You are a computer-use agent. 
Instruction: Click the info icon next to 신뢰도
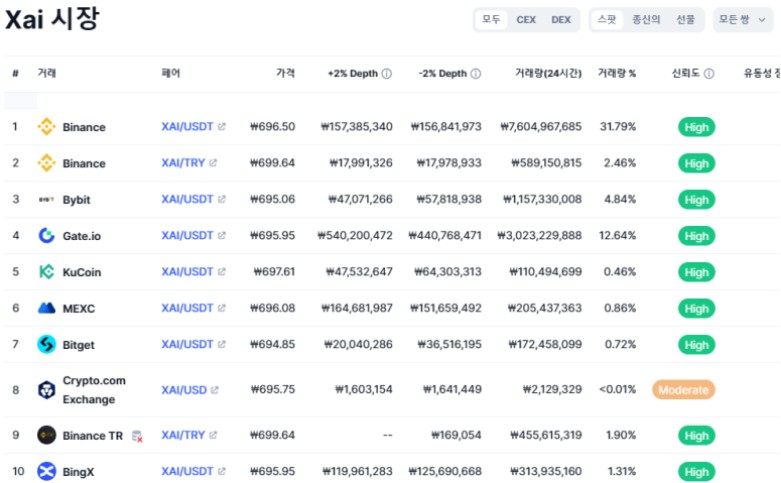[x=709, y=74]
